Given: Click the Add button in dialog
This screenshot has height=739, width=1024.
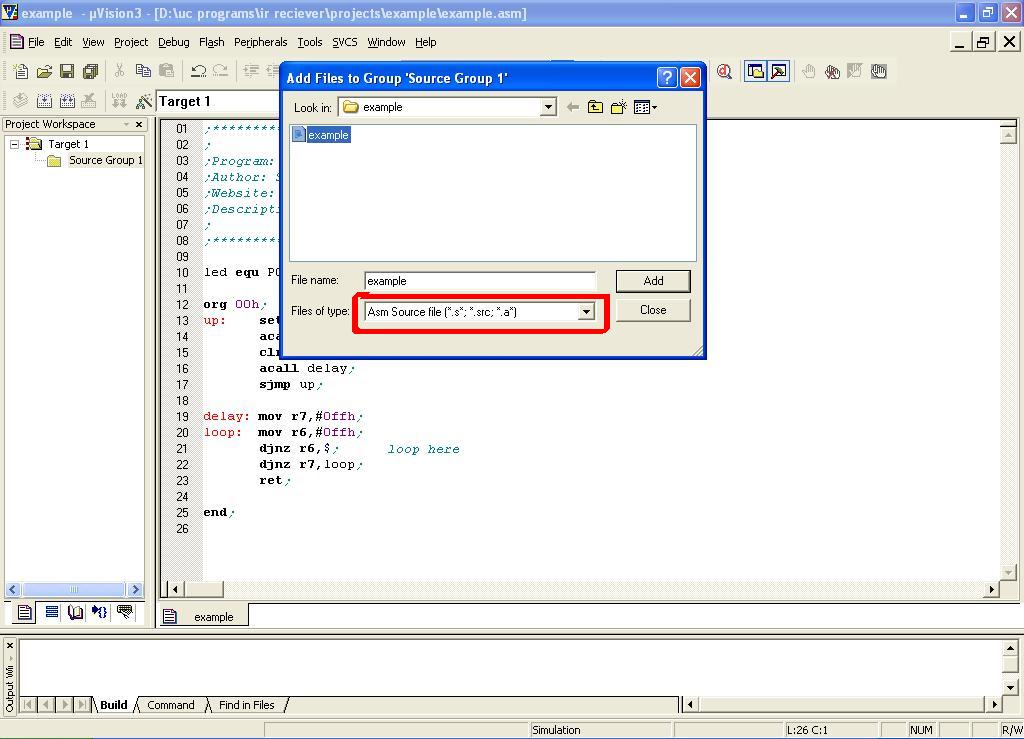Looking at the screenshot, I should tap(653, 281).
